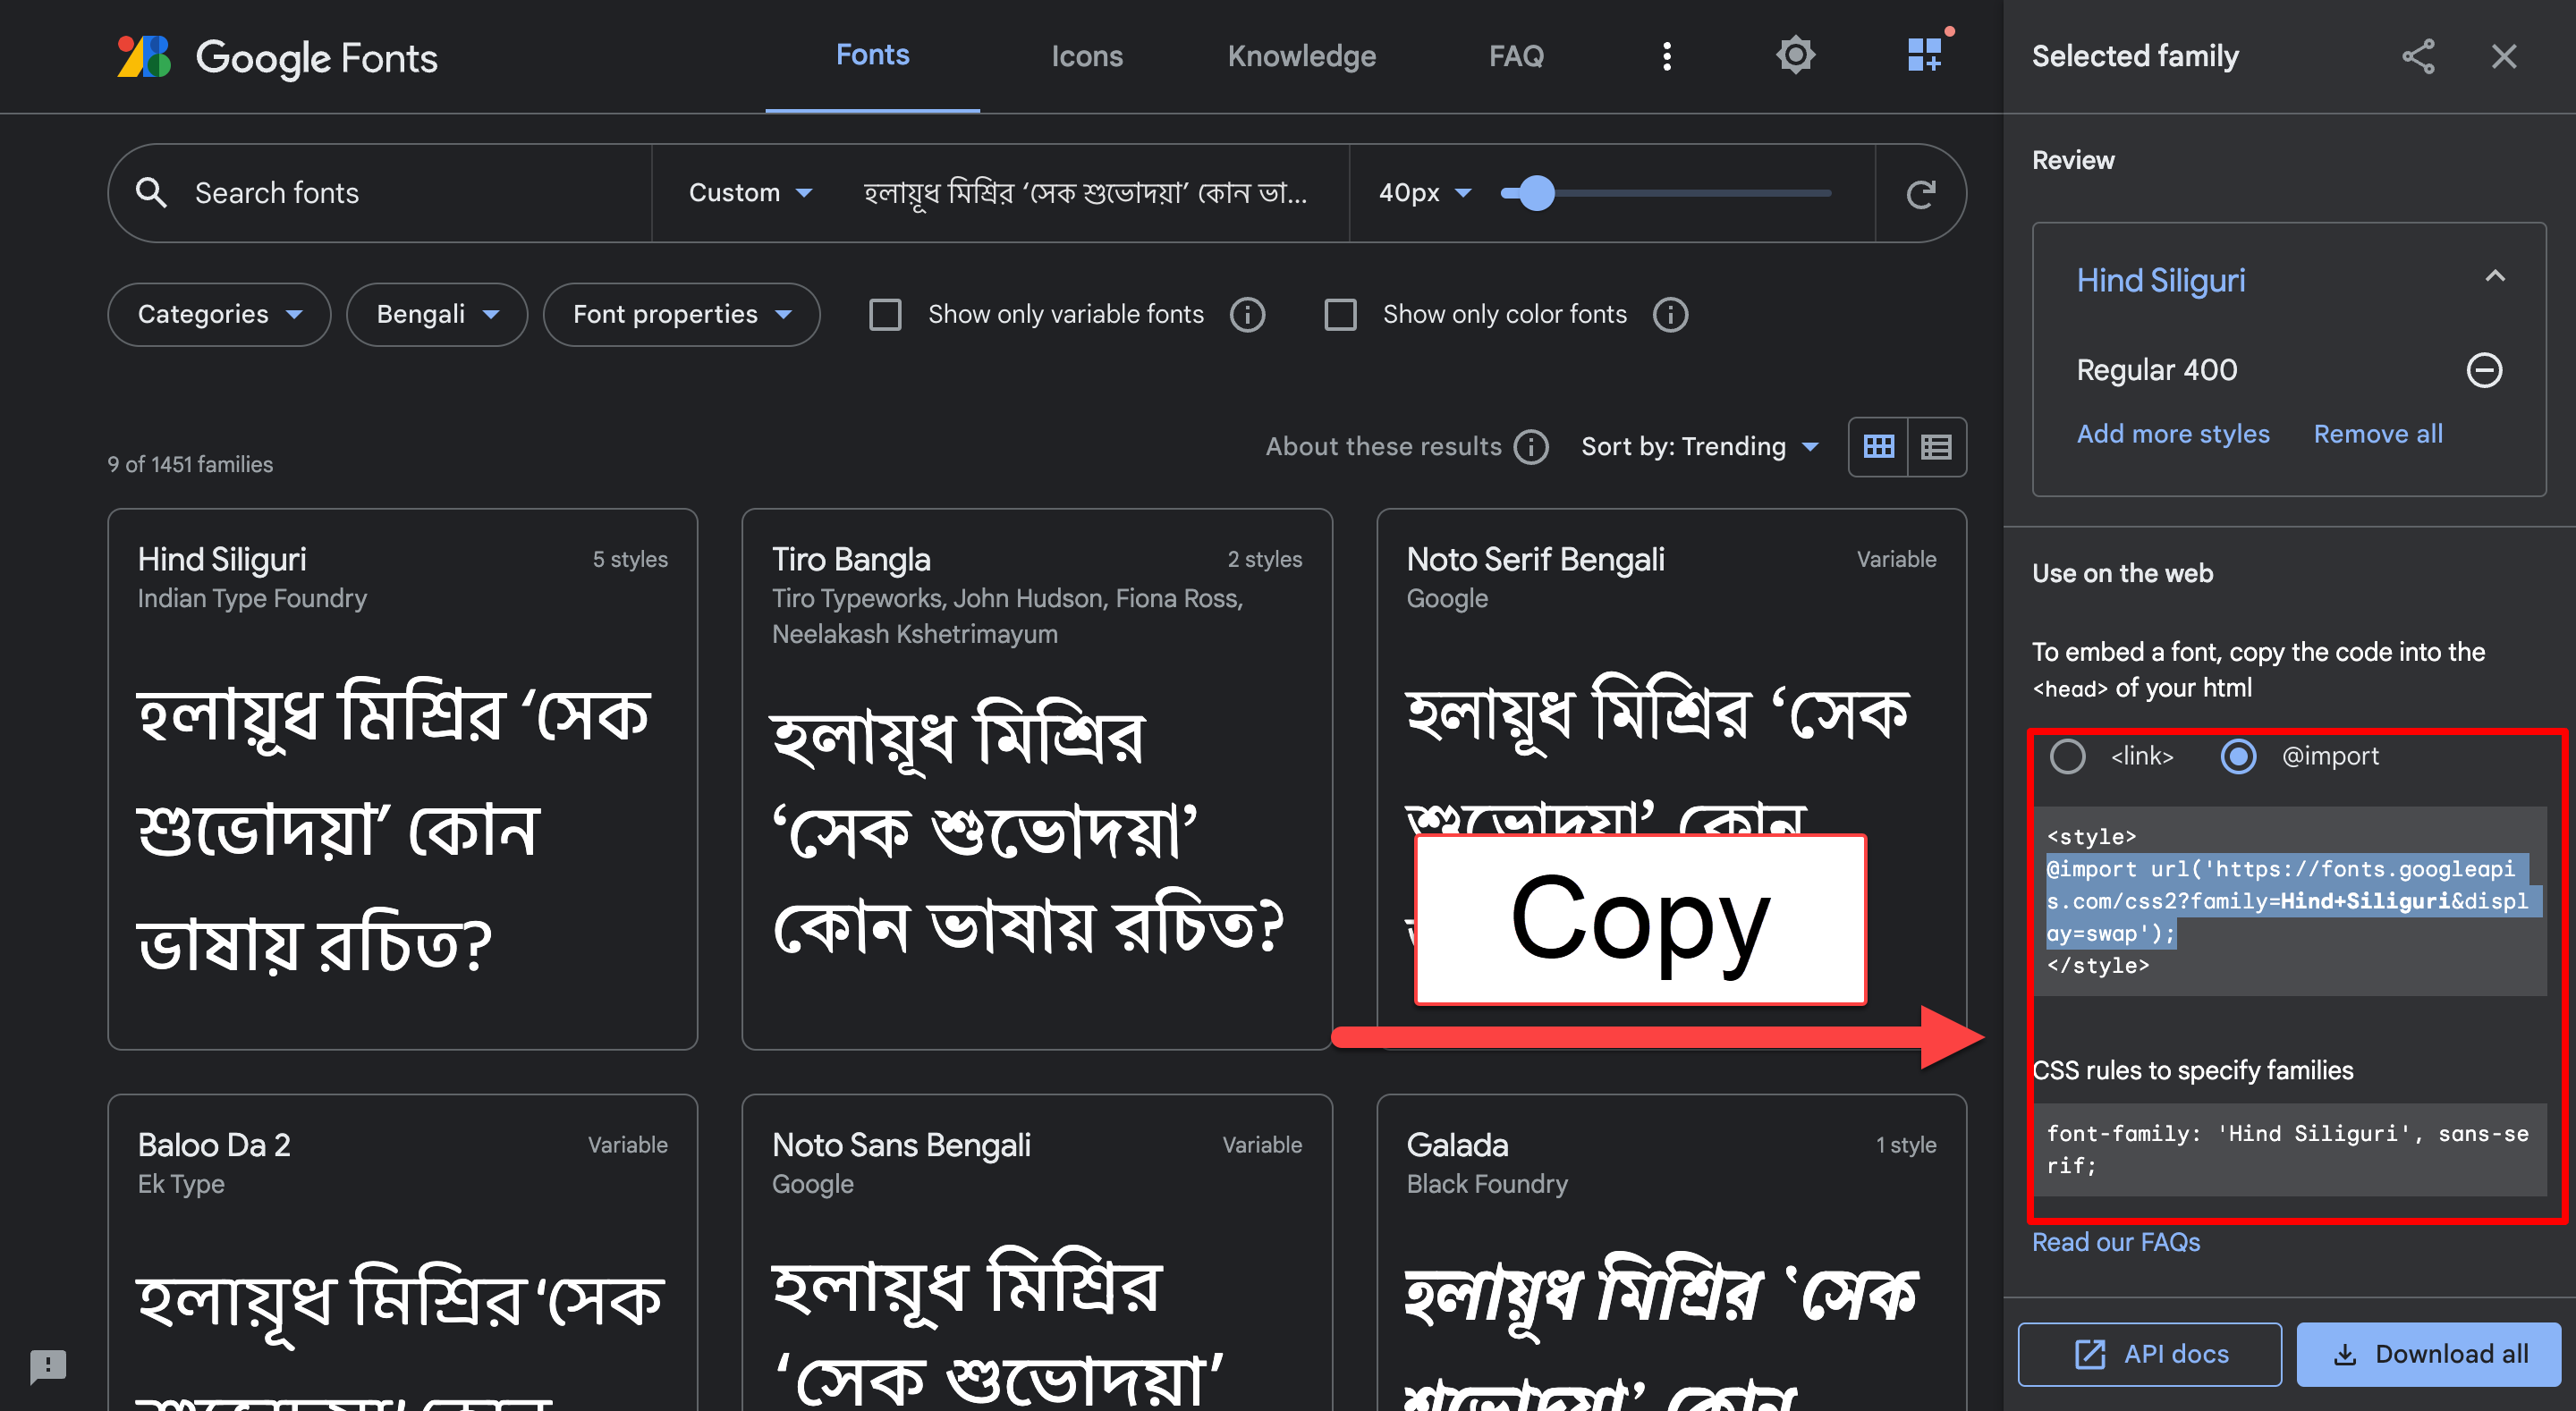
Task: Switch to grid view layout
Action: (x=1878, y=446)
